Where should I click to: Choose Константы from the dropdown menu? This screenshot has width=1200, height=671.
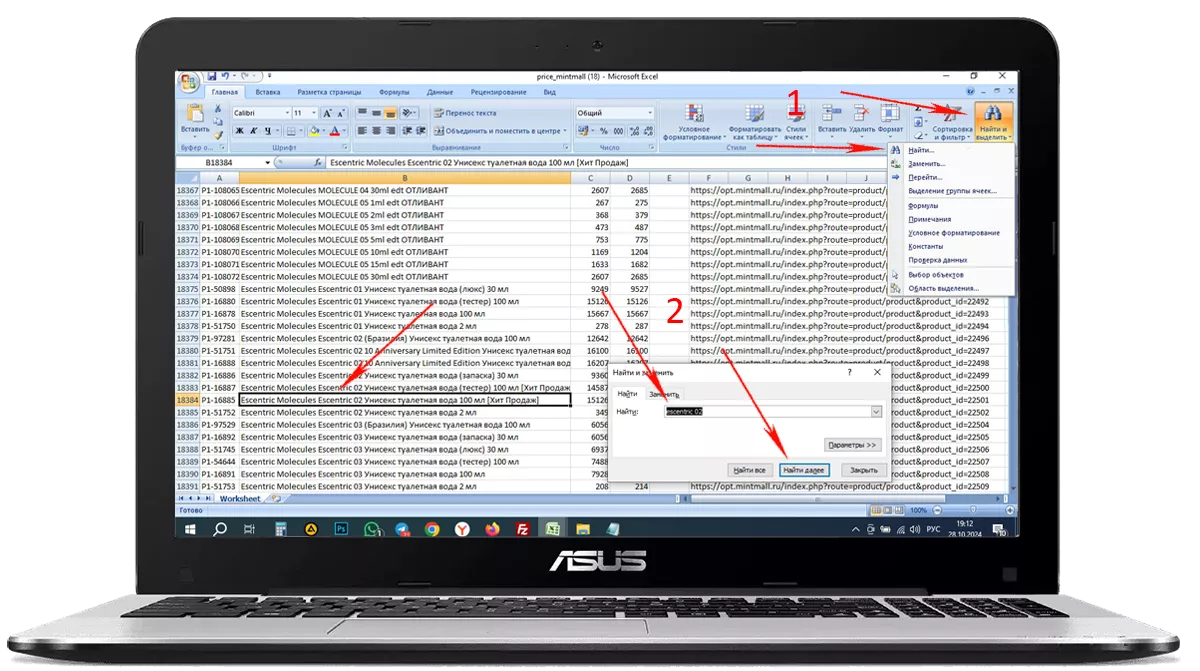click(x=950, y=246)
